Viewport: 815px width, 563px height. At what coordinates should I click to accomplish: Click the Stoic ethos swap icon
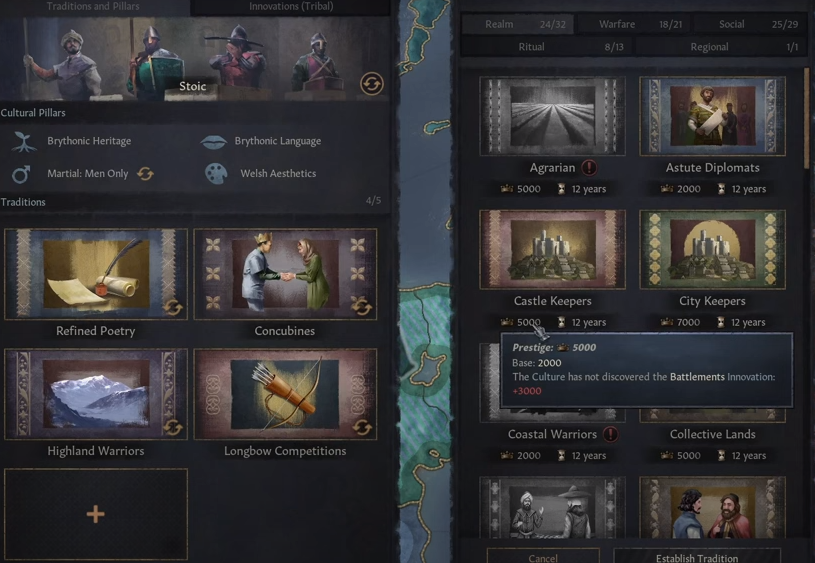click(x=372, y=83)
